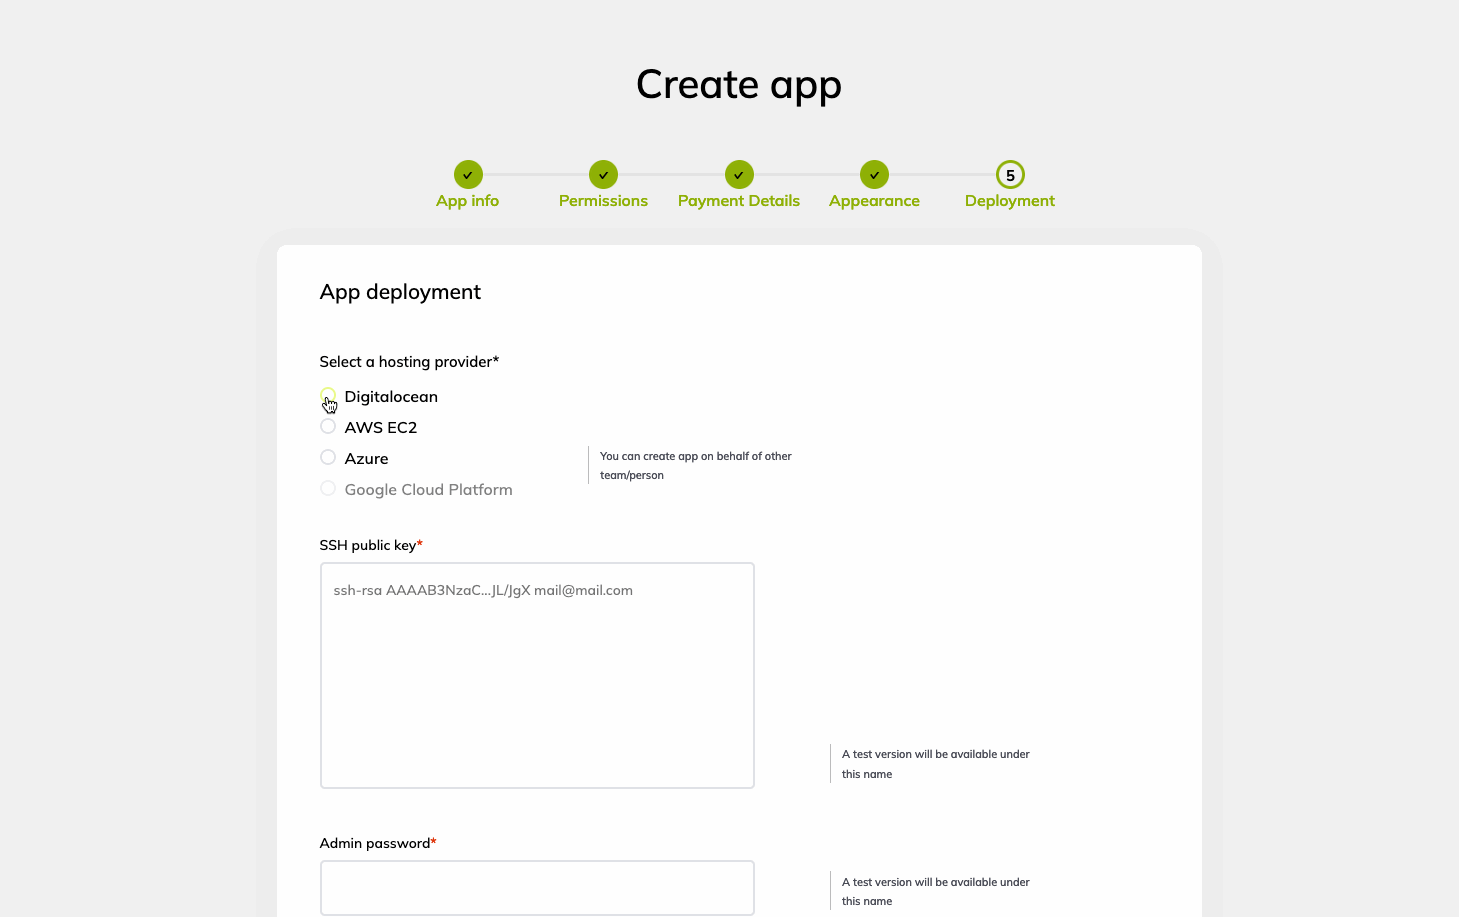
Task: Click the test version hint beside Admin password
Action: point(936,891)
